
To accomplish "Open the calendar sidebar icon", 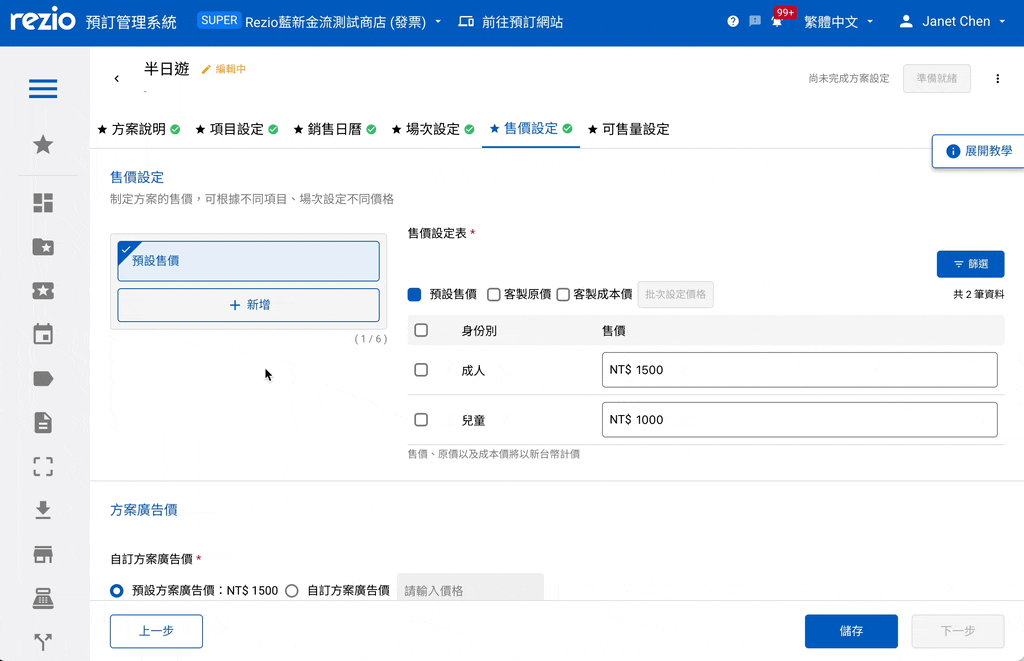I will (x=43, y=334).
